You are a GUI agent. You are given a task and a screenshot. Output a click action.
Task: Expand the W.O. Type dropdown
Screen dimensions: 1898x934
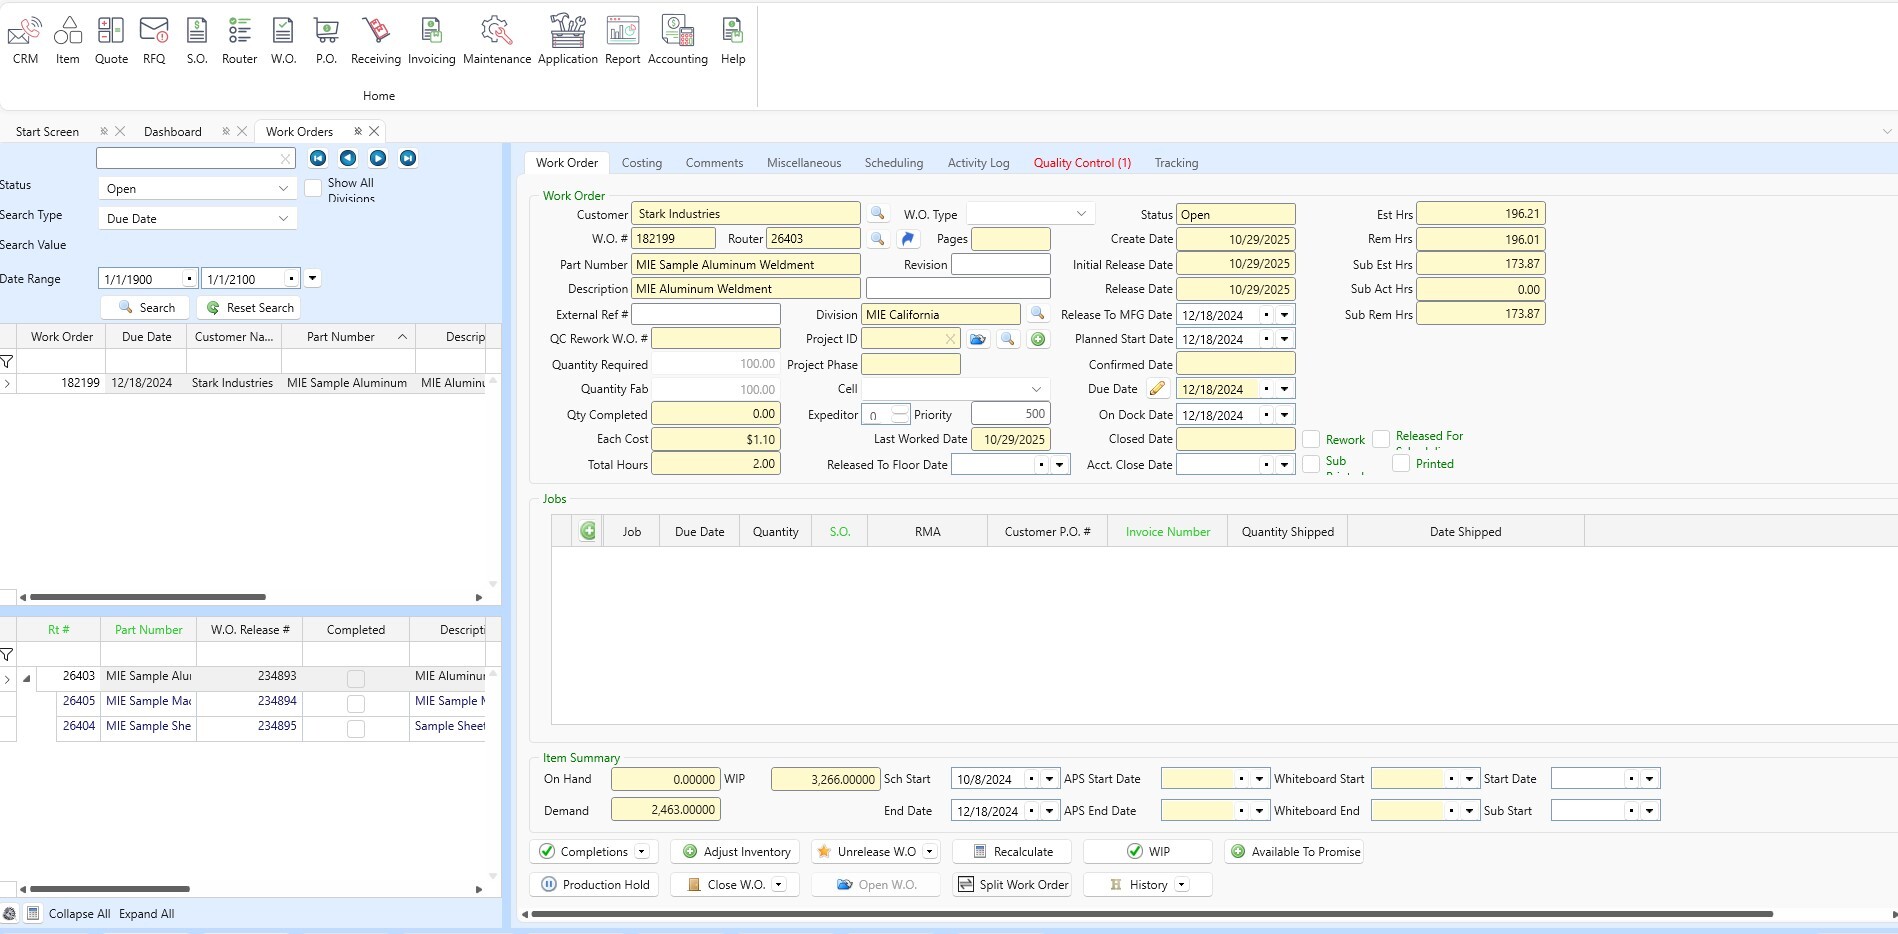[1081, 213]
